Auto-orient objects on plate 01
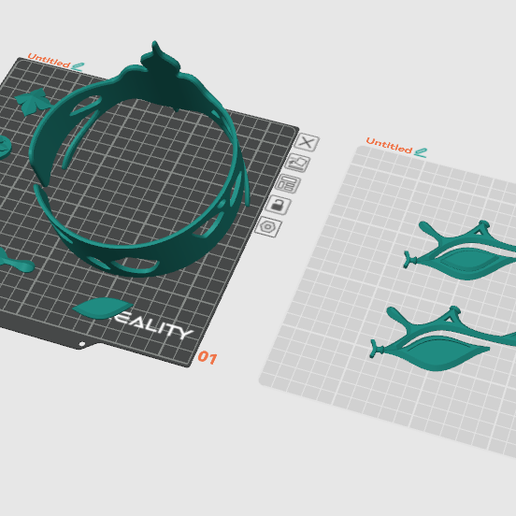The image size is (516, 516). click(297, 163)
